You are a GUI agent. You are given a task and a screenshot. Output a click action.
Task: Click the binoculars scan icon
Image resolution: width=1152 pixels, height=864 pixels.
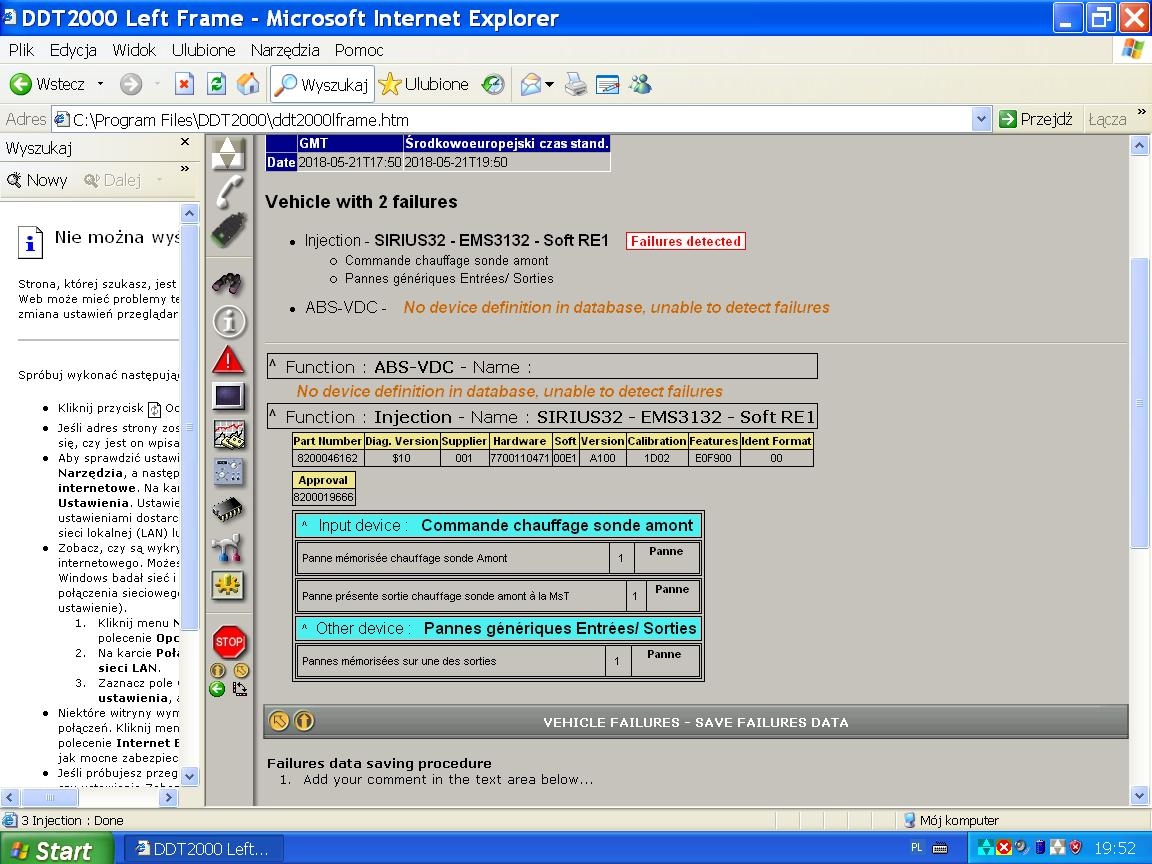[x=228, y=282]
